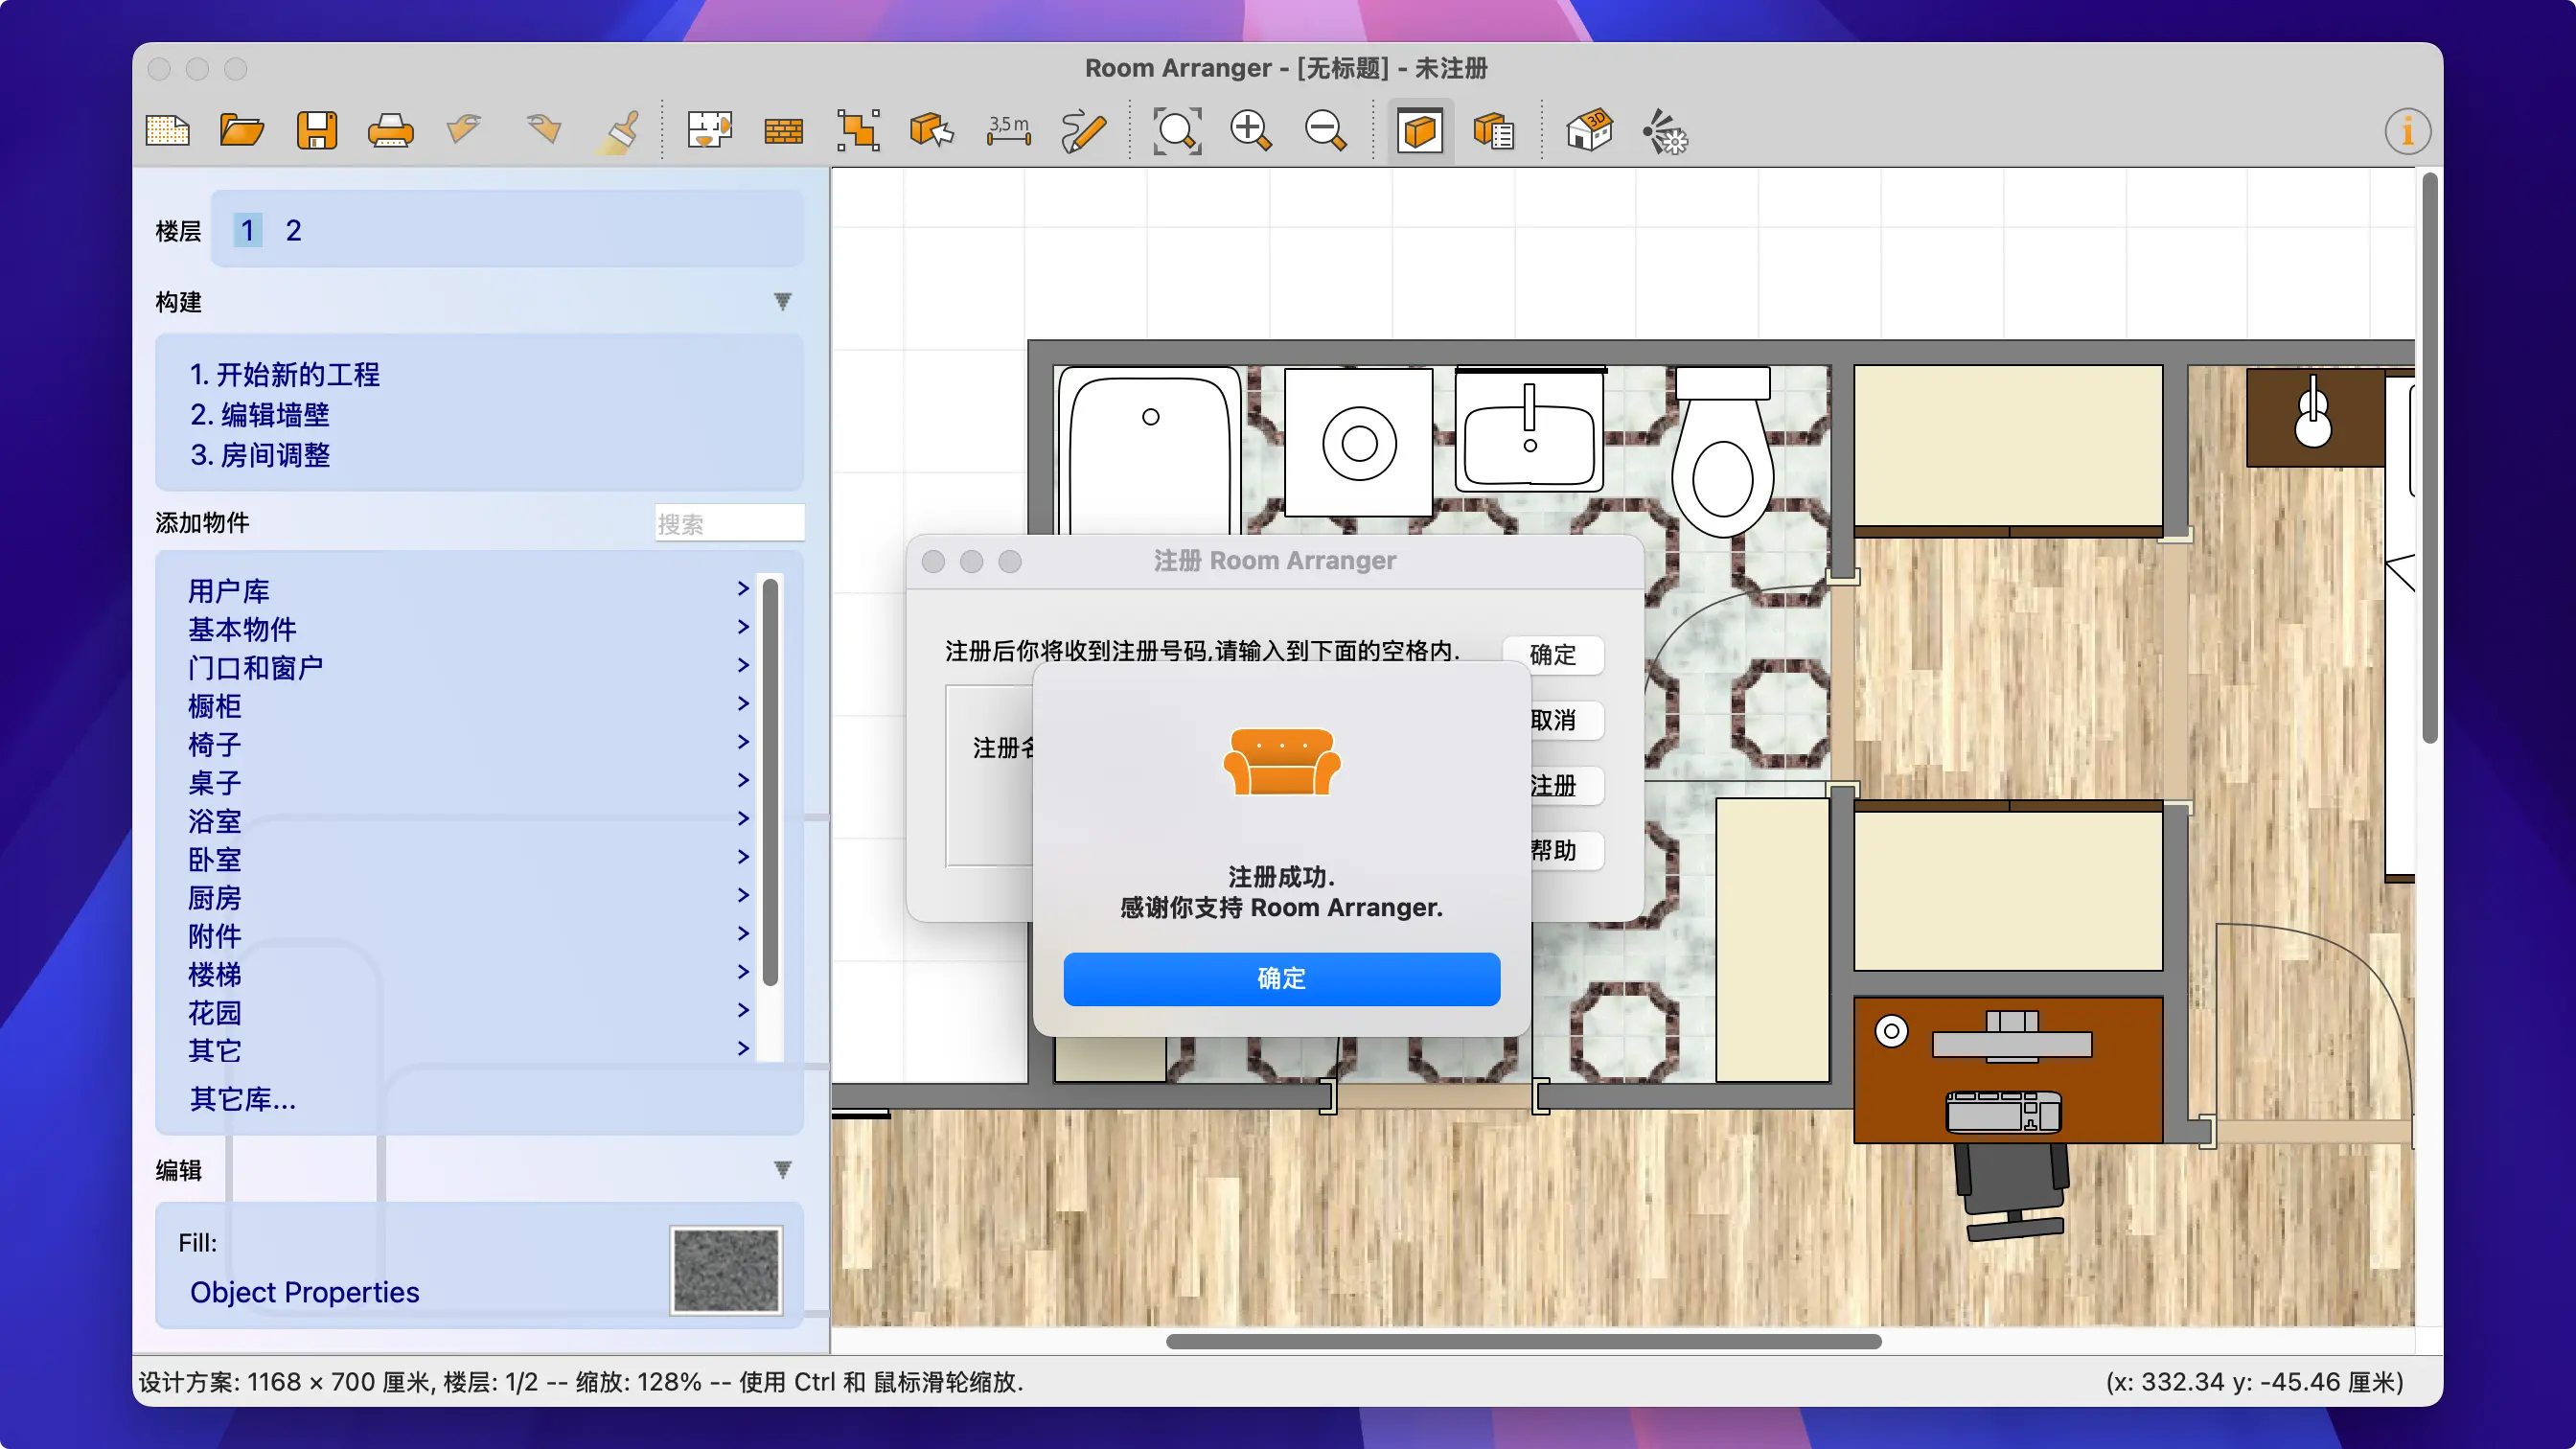Open the 其它库... link
Viewport: 2576px width, 1449px height.
click(x=243, y=1099)
